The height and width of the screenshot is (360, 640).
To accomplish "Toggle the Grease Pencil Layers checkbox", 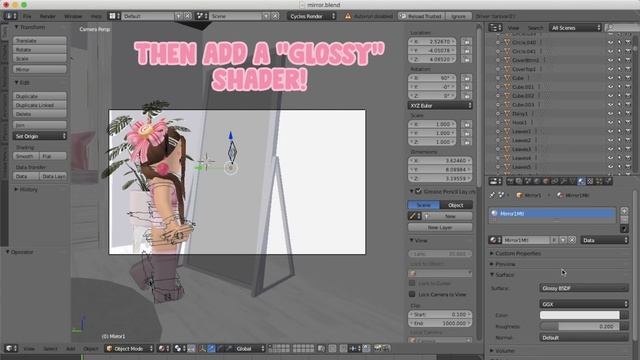I will click(x=418, y=191).
